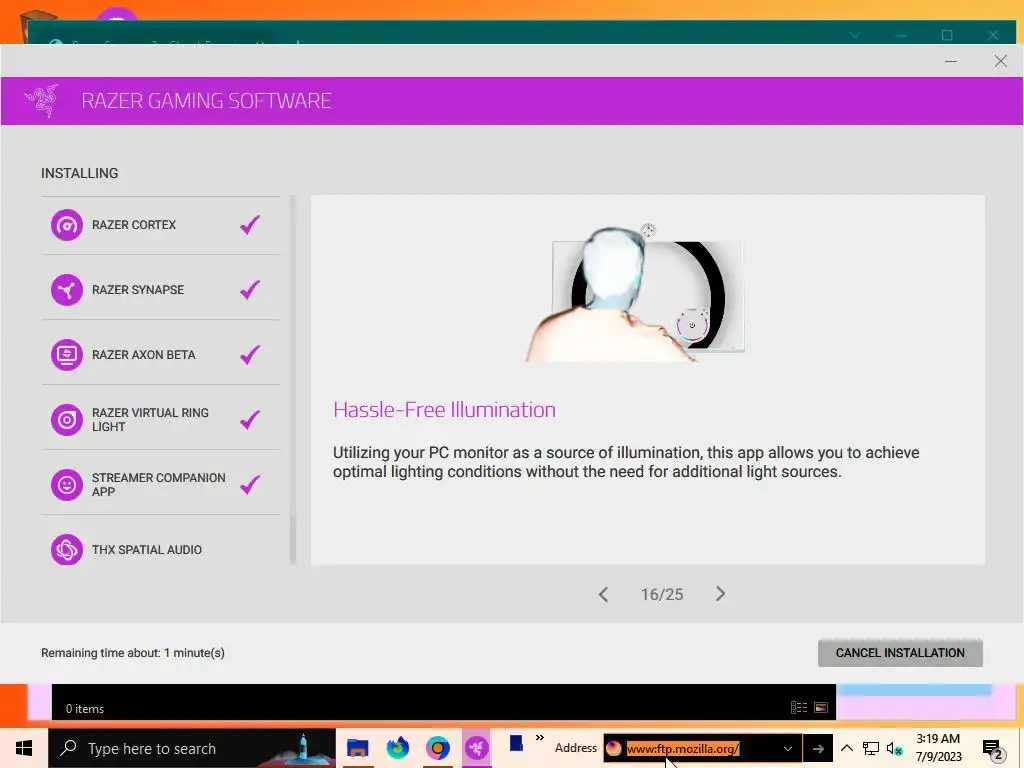Click the THX Spatial Audio icon
This screenshot has height=768, width=1024.
67,550
